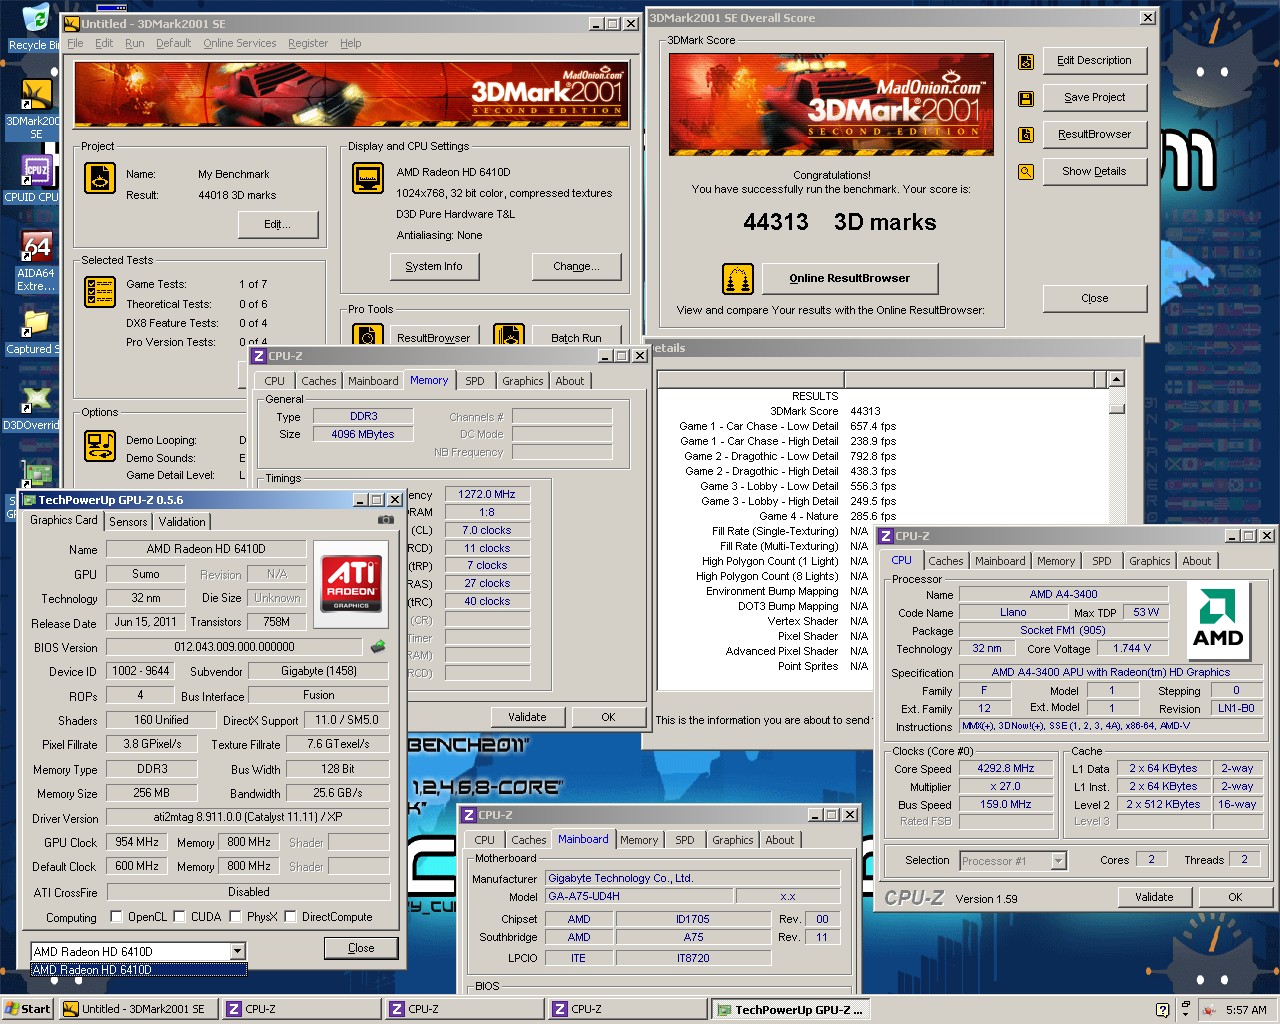This screenshot has width=1280, height=1024.
Task: Click the icon beside Edit Description
Action: point(1025,62)
